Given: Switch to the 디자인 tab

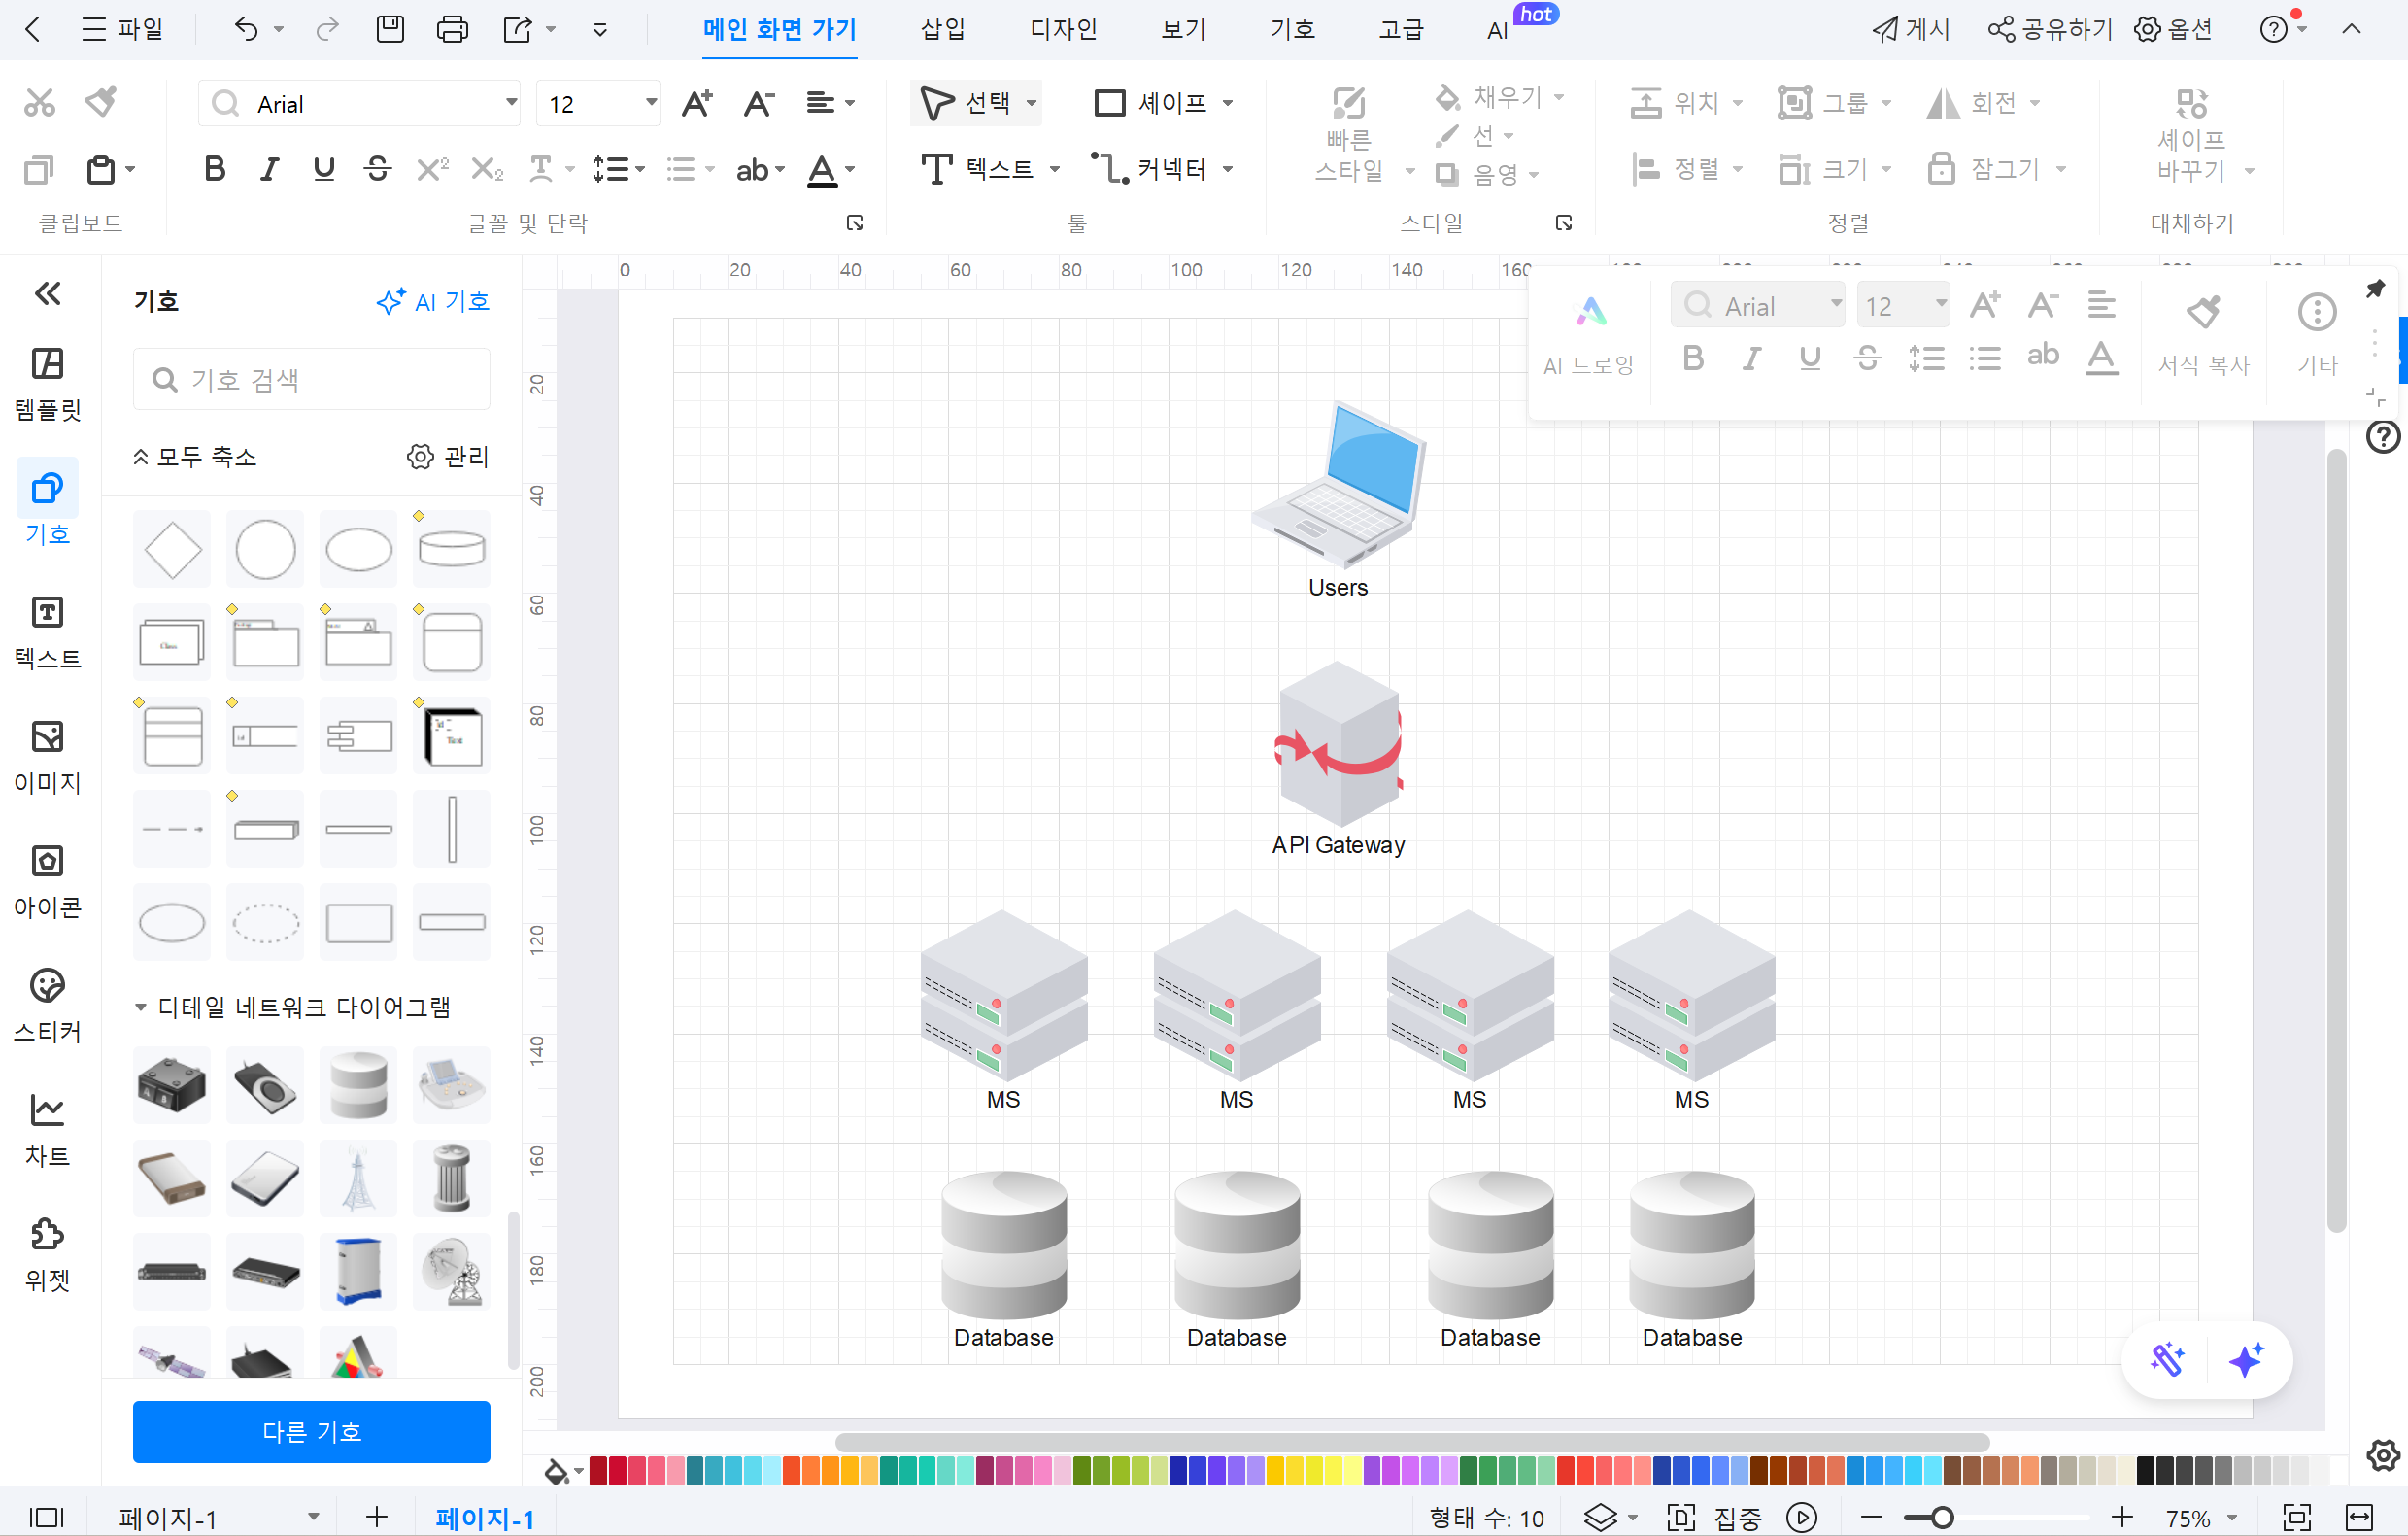Looking at the screenshot, I should click(1063, 29).
